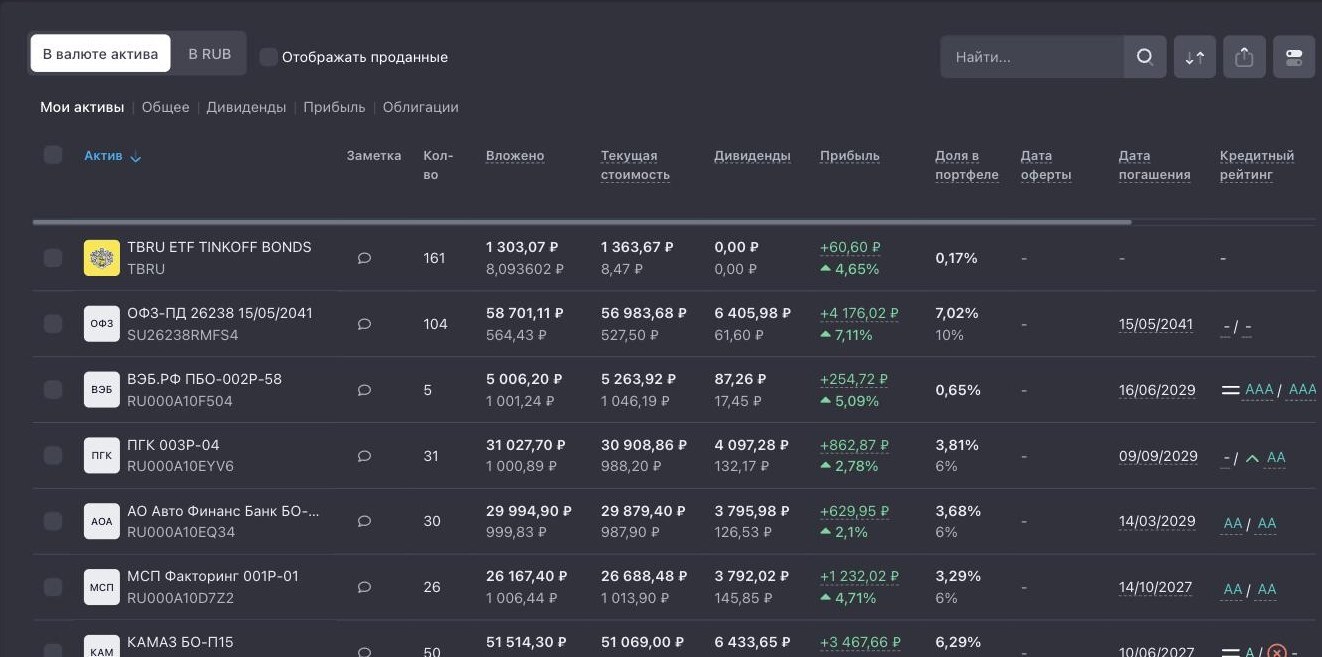Image resolution: width=1322 pixels, height=657 pixels.
Task: Tick the select-all checkbox in table header
Action: tap(53, 154)
